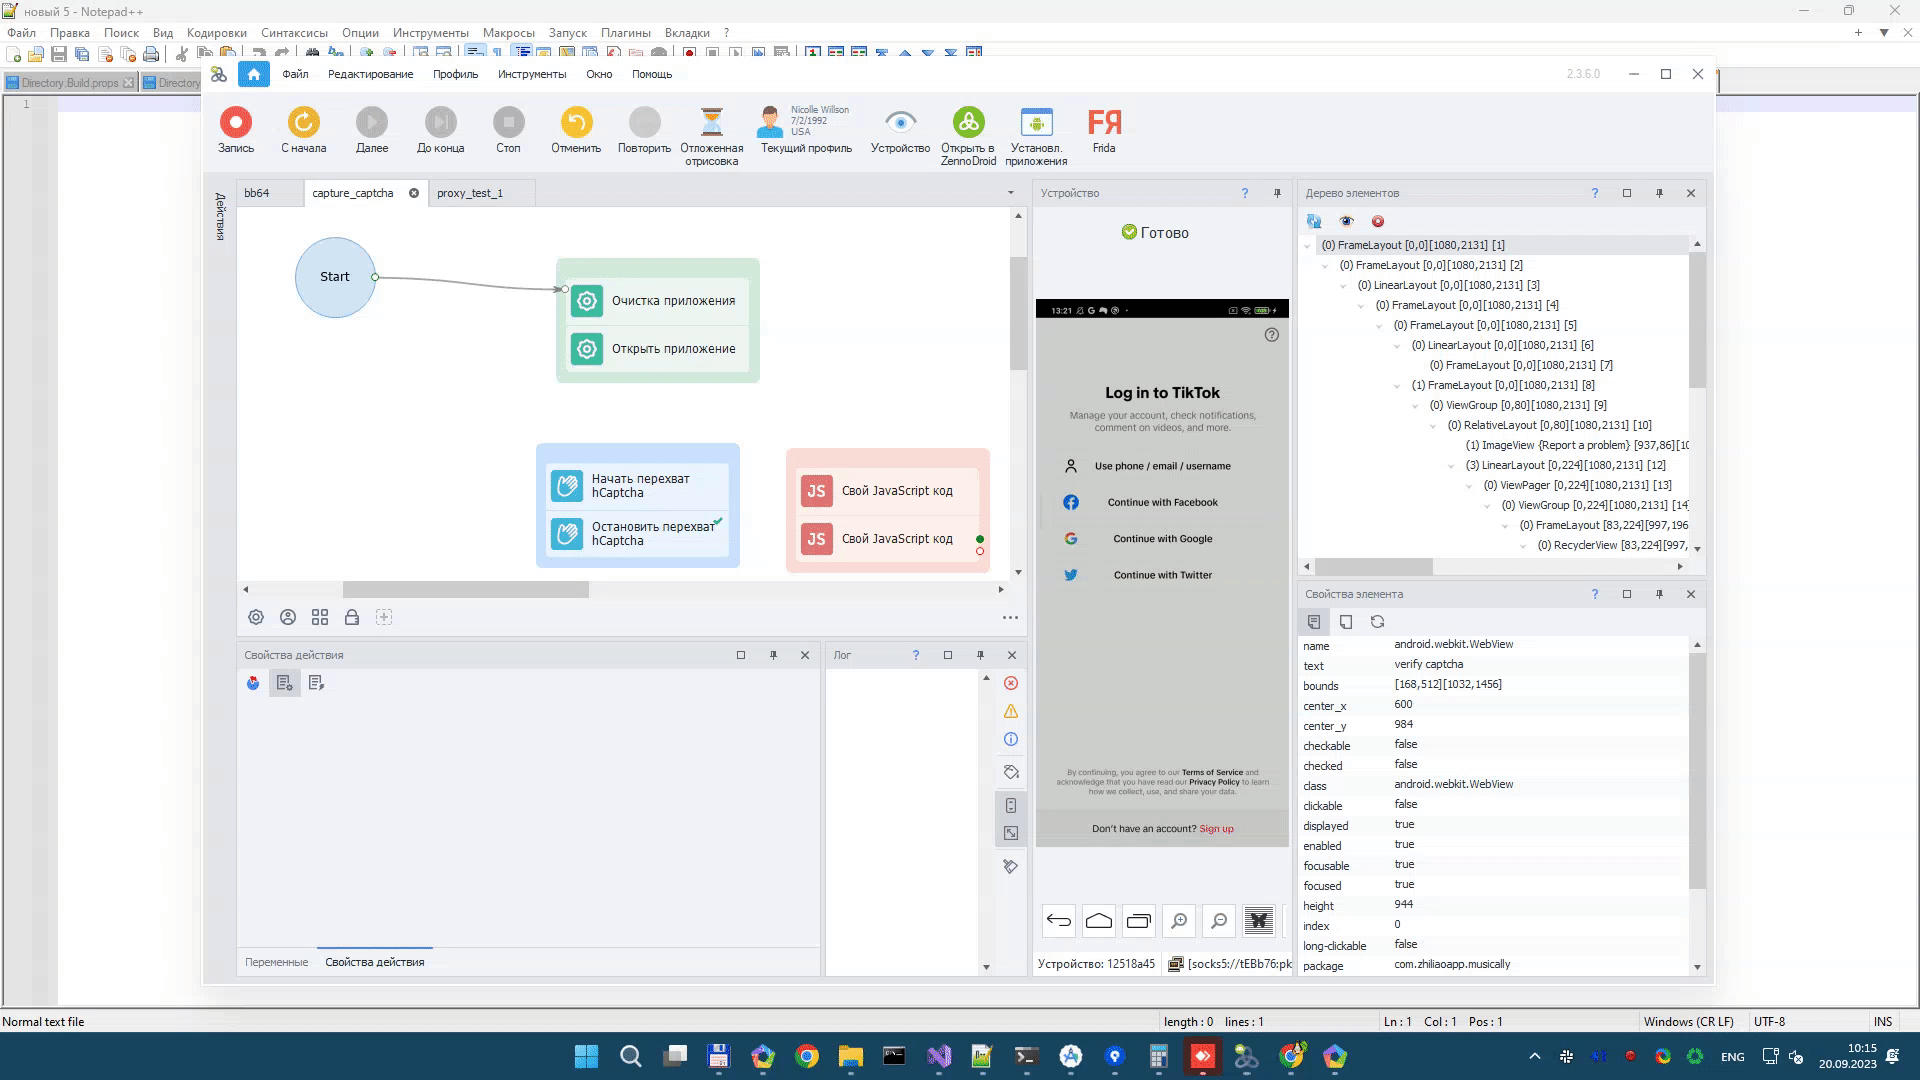Click the Frida toolbar icon

1104,122
